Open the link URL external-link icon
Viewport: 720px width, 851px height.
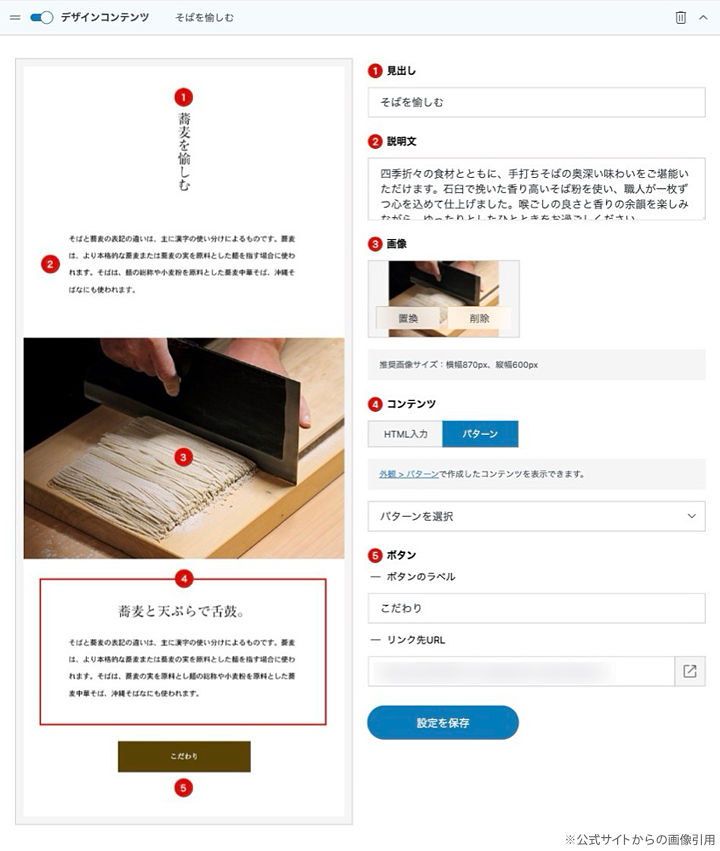coord(690,671)
